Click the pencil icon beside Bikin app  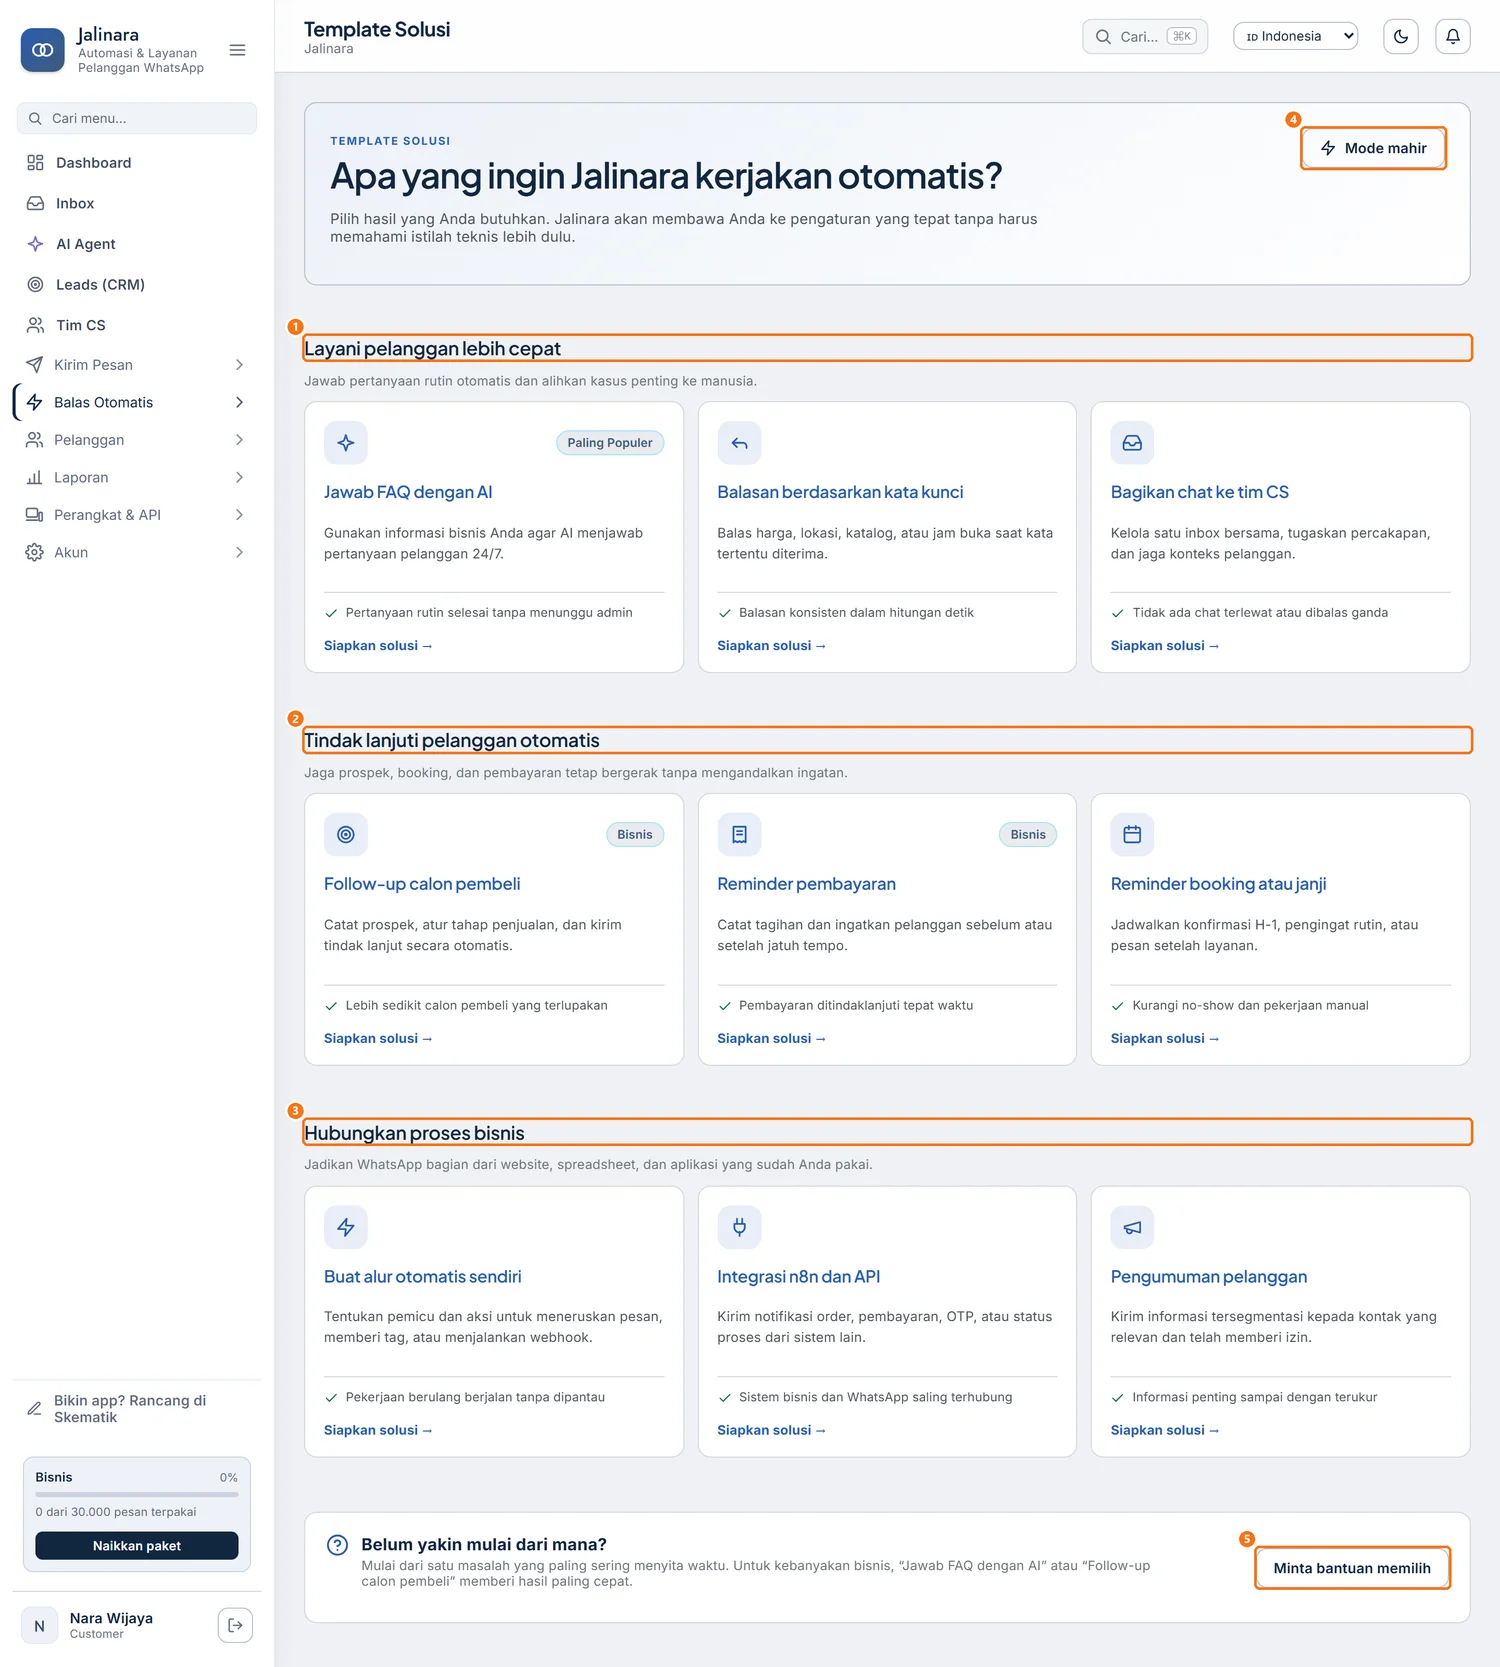click(34, 1409)
